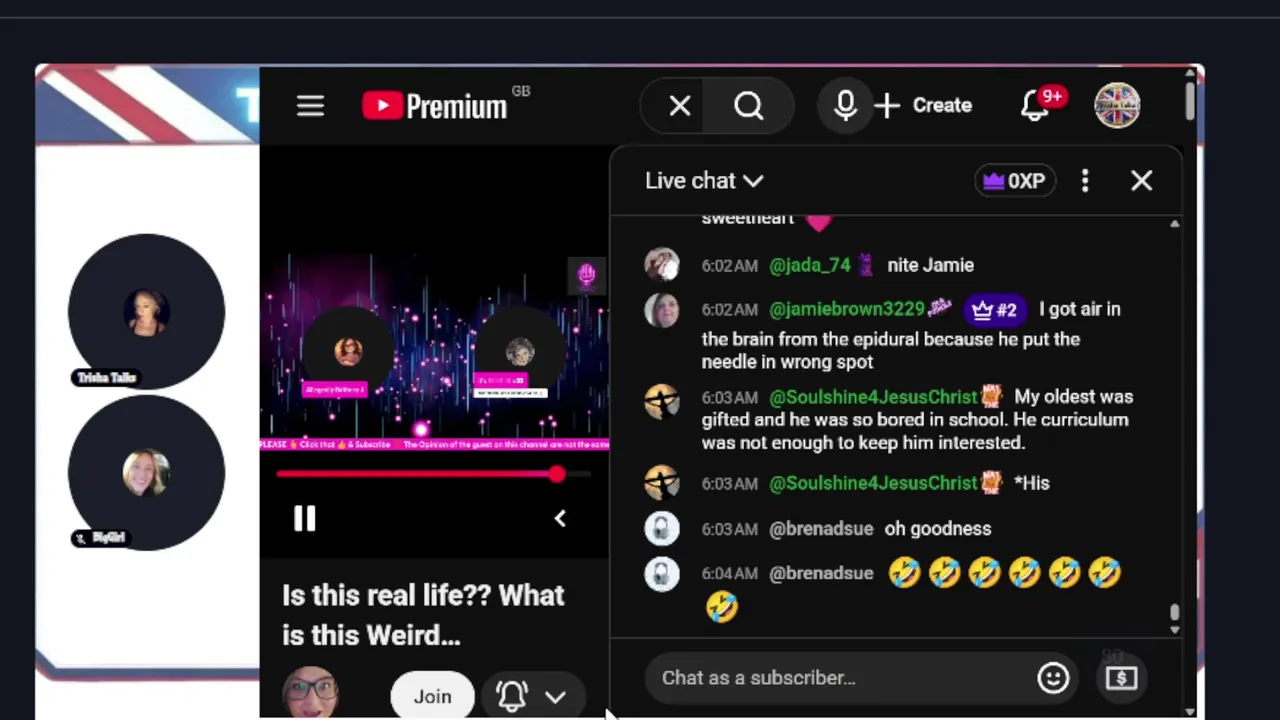This screenshot has width=1280, height=720.
Task: Open the 0XP crown points badge
Action: (1015, 181)
